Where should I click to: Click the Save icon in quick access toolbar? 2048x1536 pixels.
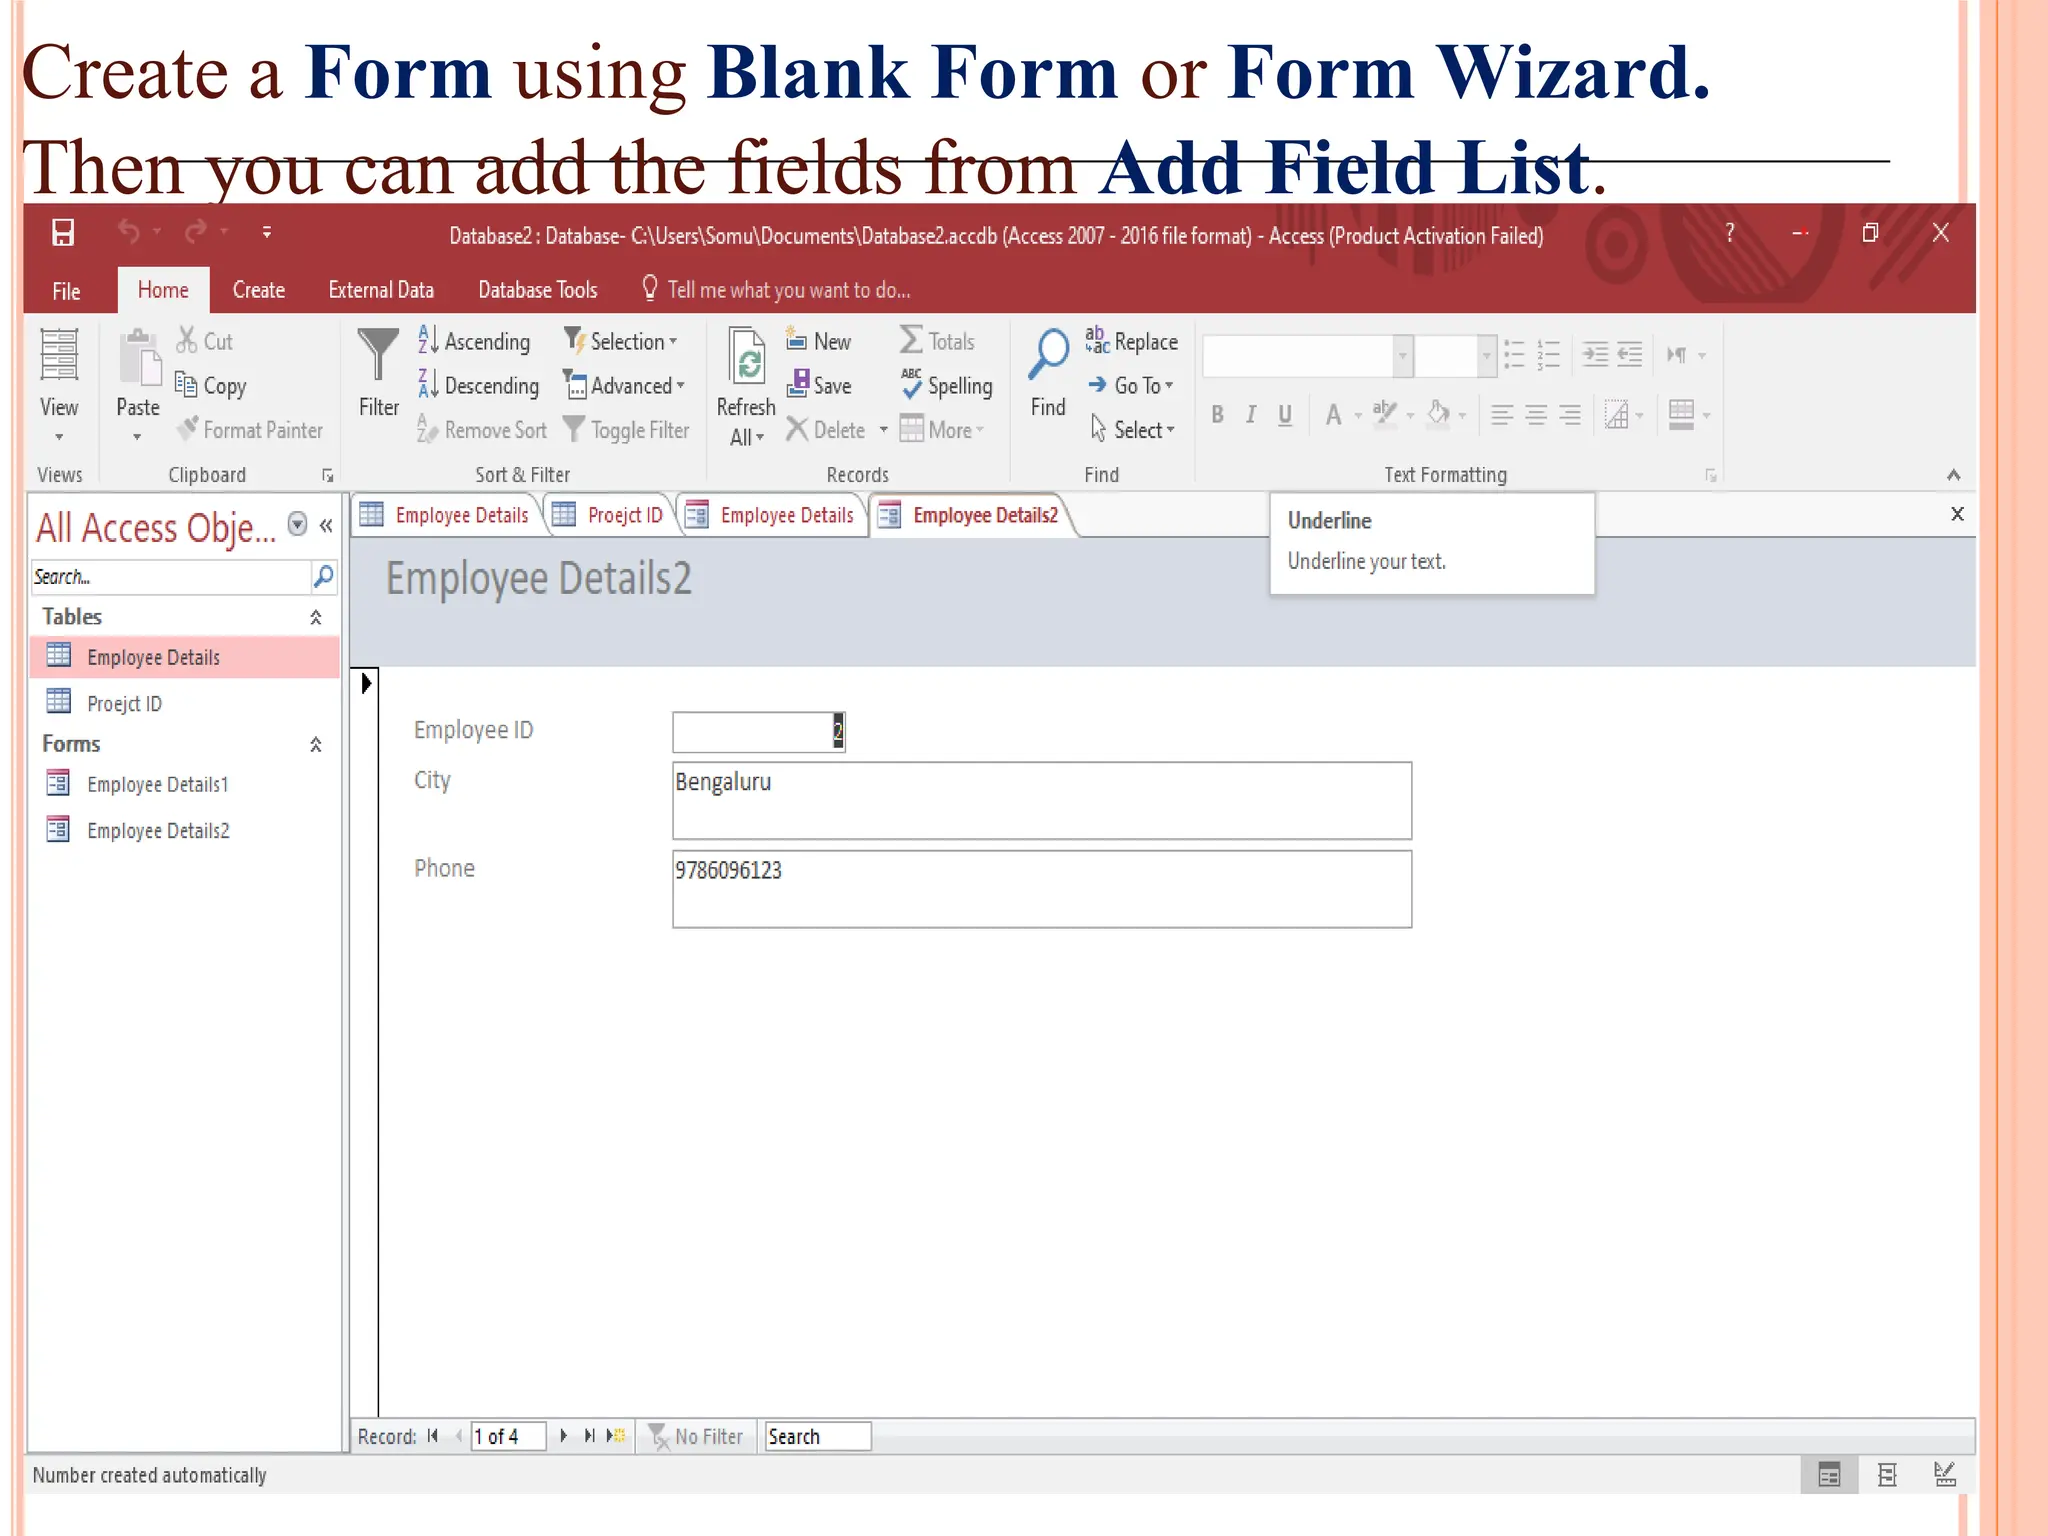63,233
